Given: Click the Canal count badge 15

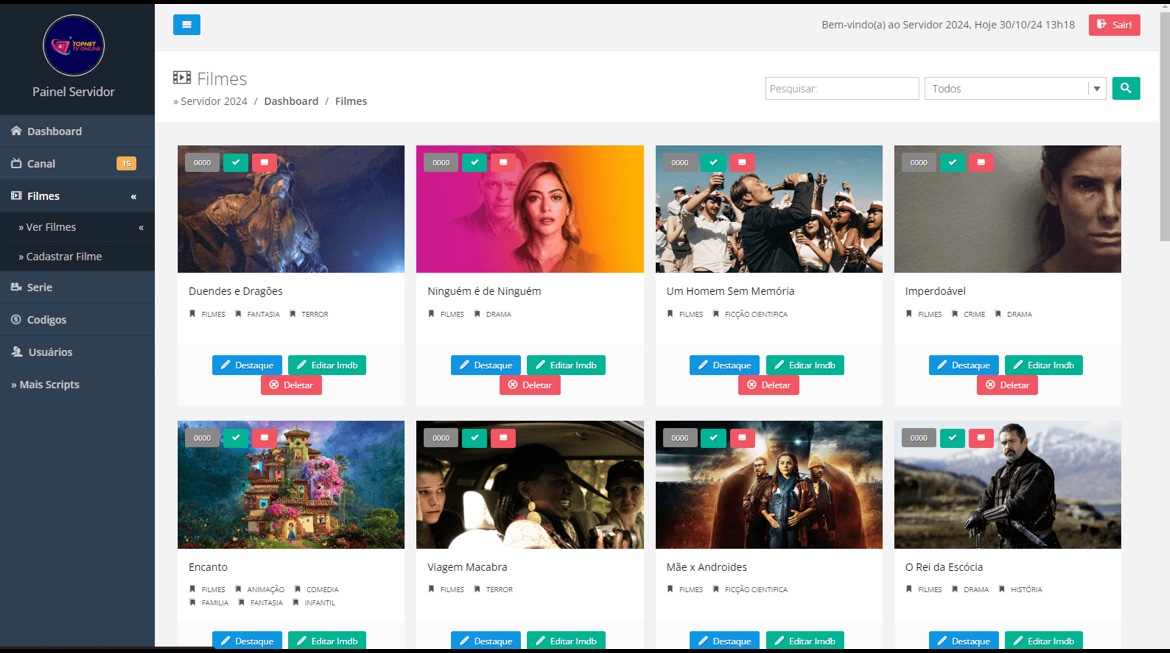Looking at the screenshot, I should tap(126, 163).
